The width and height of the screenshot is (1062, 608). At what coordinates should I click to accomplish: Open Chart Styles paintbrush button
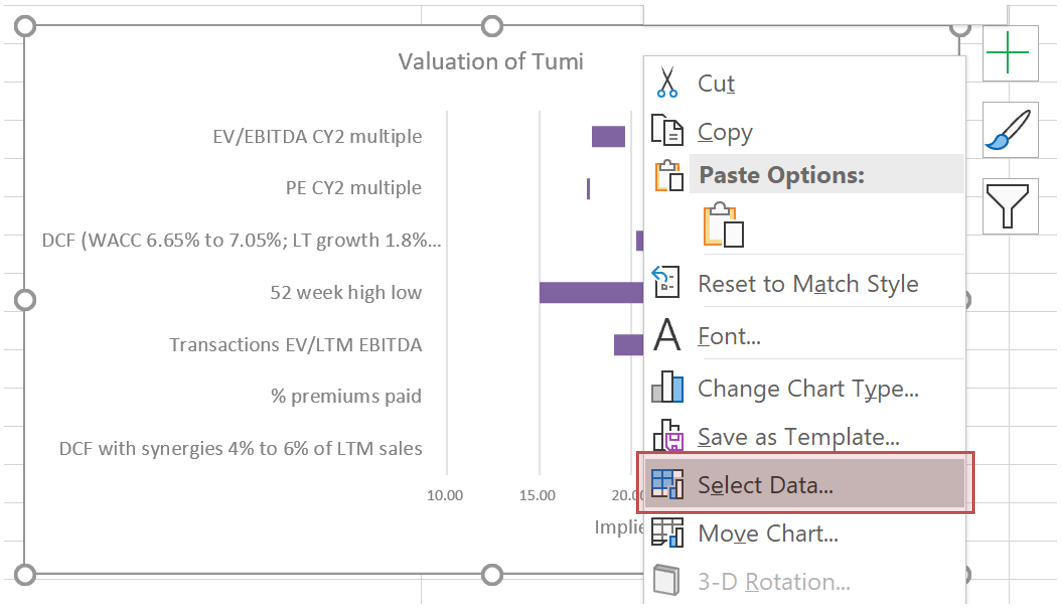click(1012, 130)
